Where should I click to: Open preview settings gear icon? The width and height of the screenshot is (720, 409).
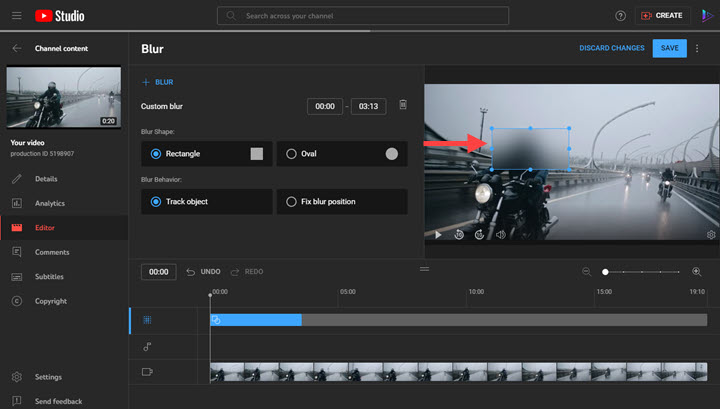(x=711, y=234)
